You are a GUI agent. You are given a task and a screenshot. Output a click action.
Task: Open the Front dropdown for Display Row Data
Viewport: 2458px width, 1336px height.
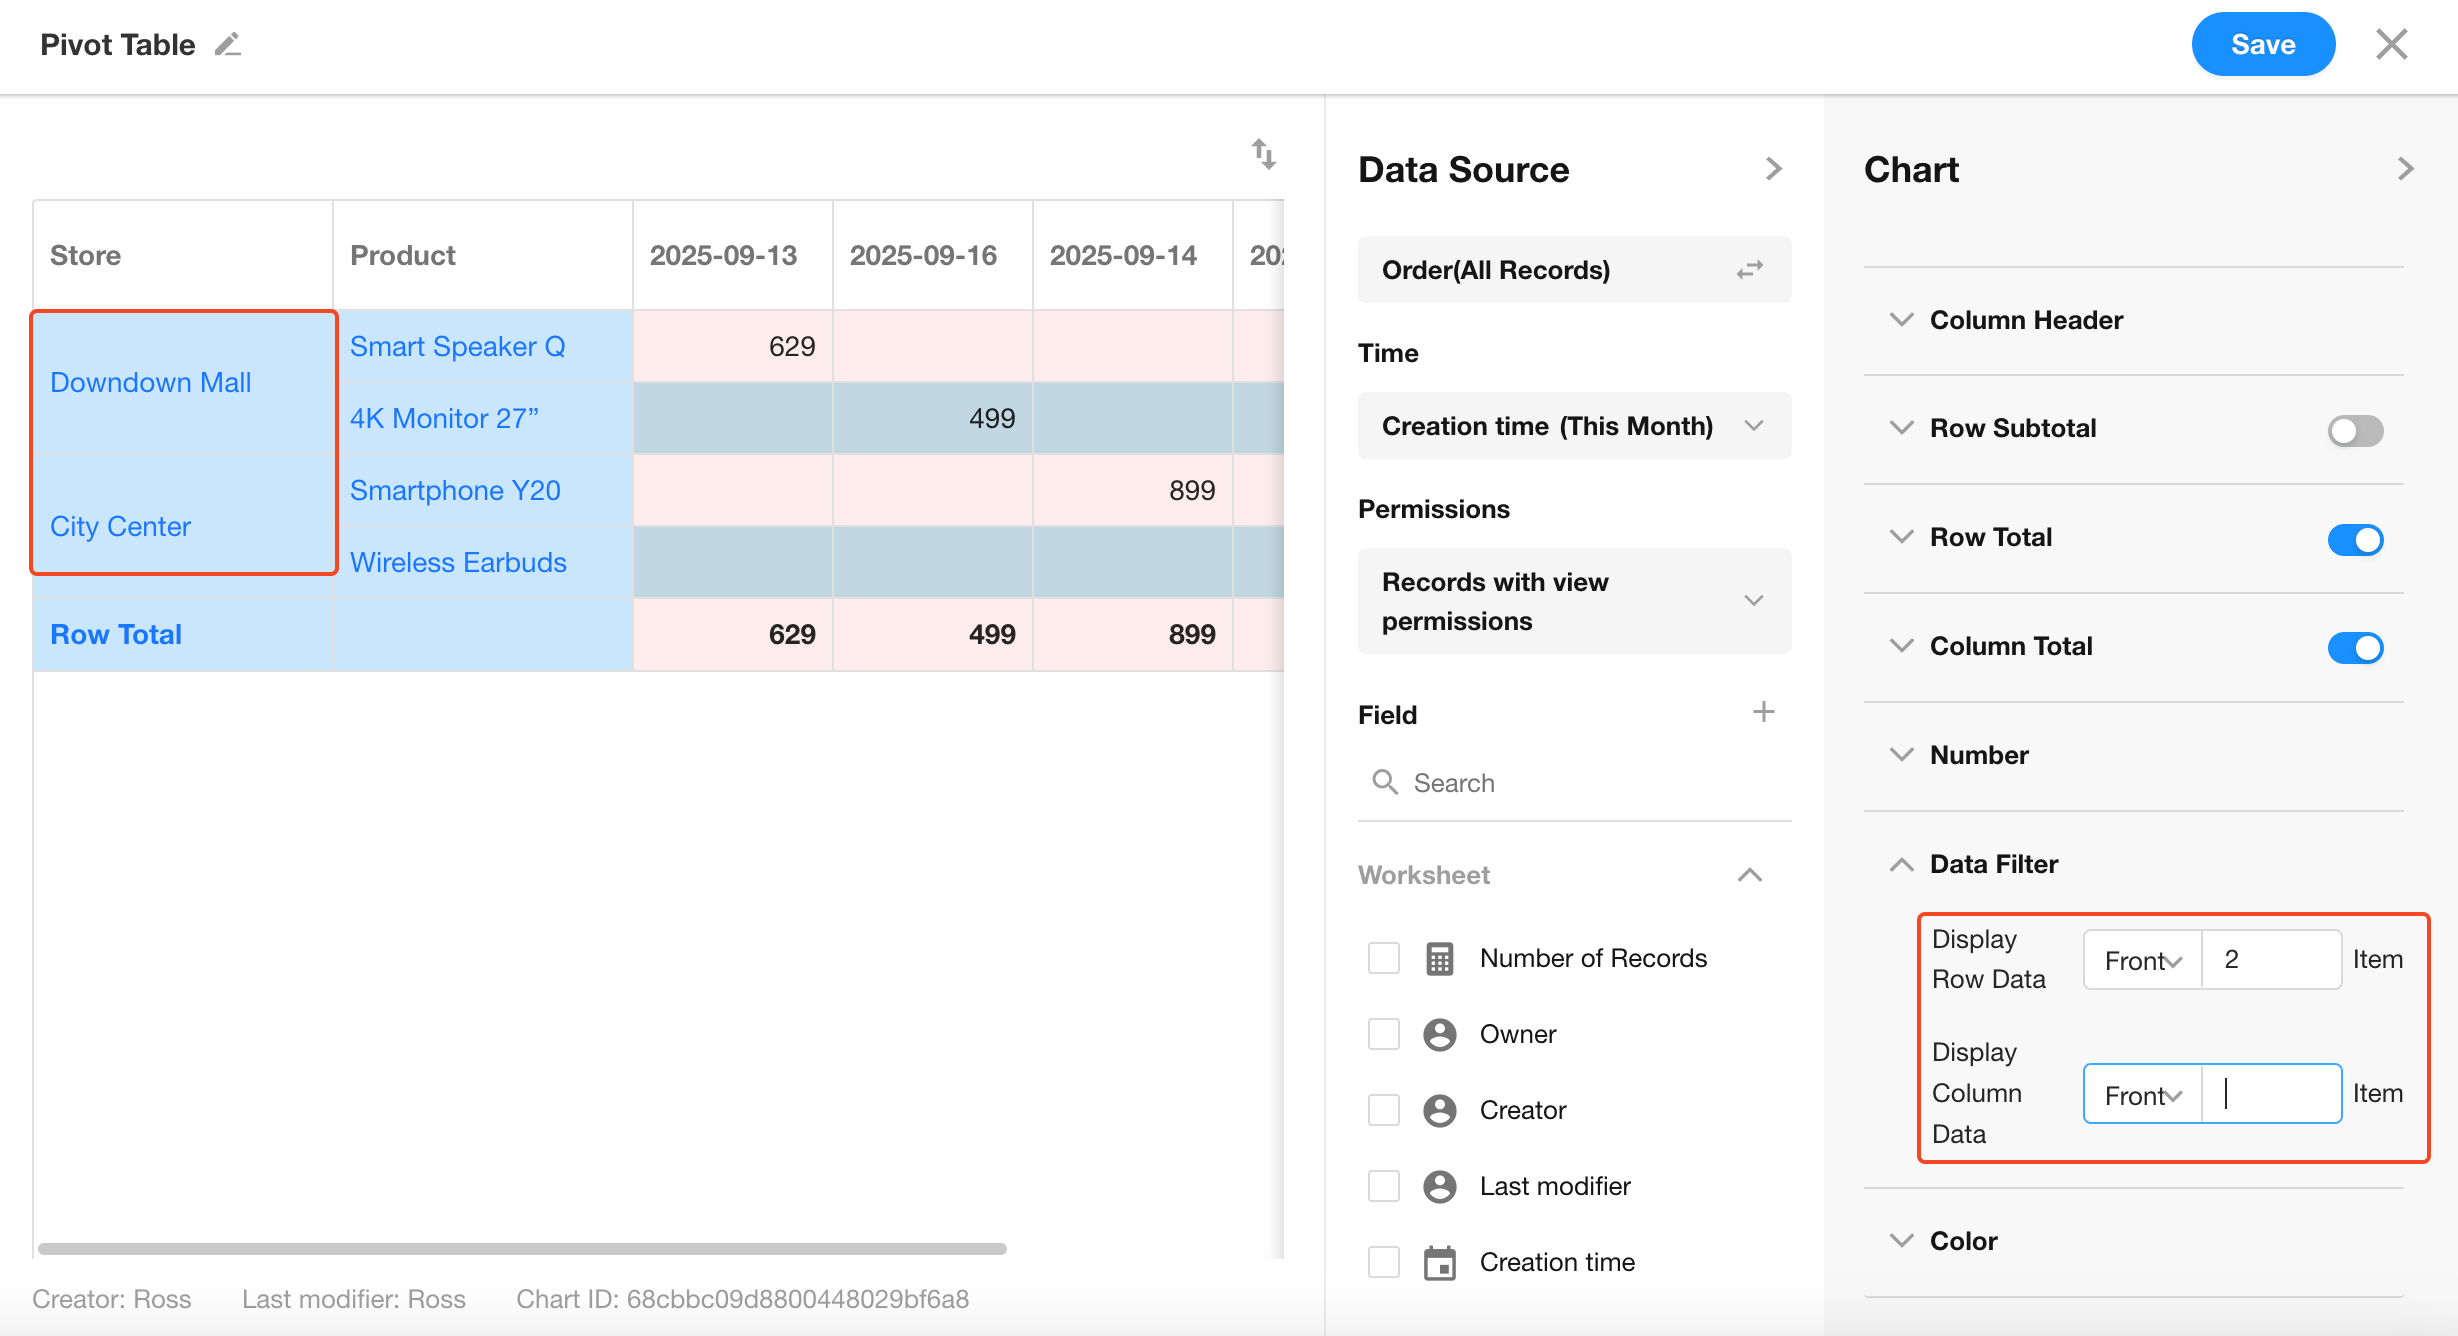(2142, 960)
